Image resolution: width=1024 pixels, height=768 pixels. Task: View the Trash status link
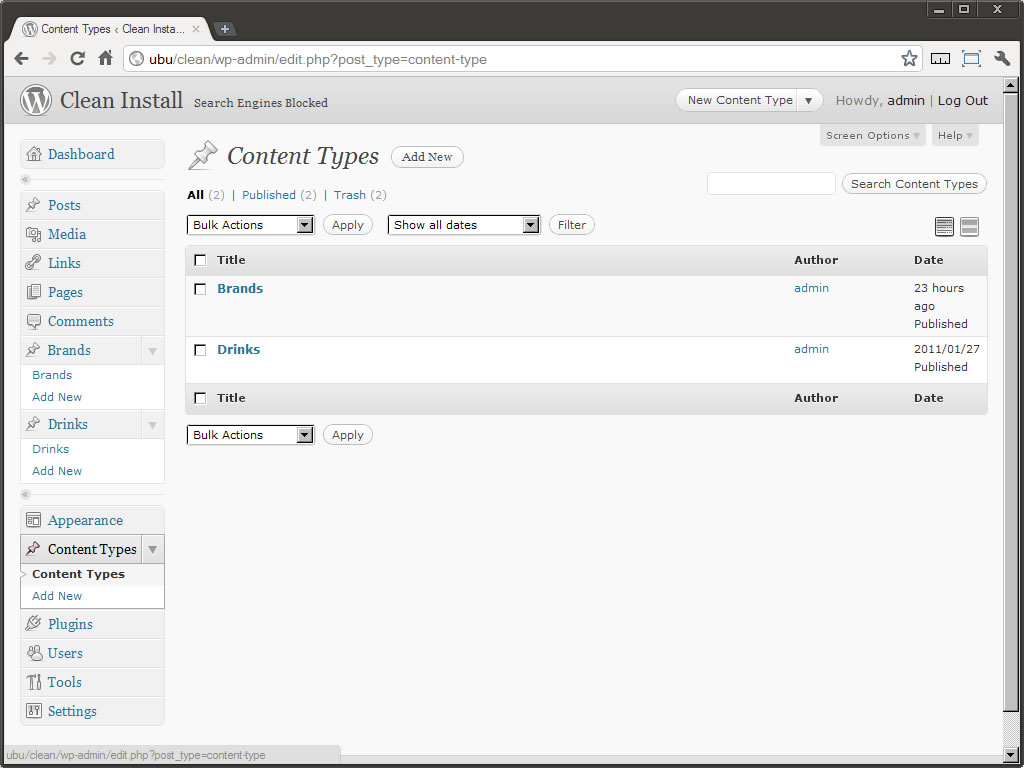click(349, 195)
